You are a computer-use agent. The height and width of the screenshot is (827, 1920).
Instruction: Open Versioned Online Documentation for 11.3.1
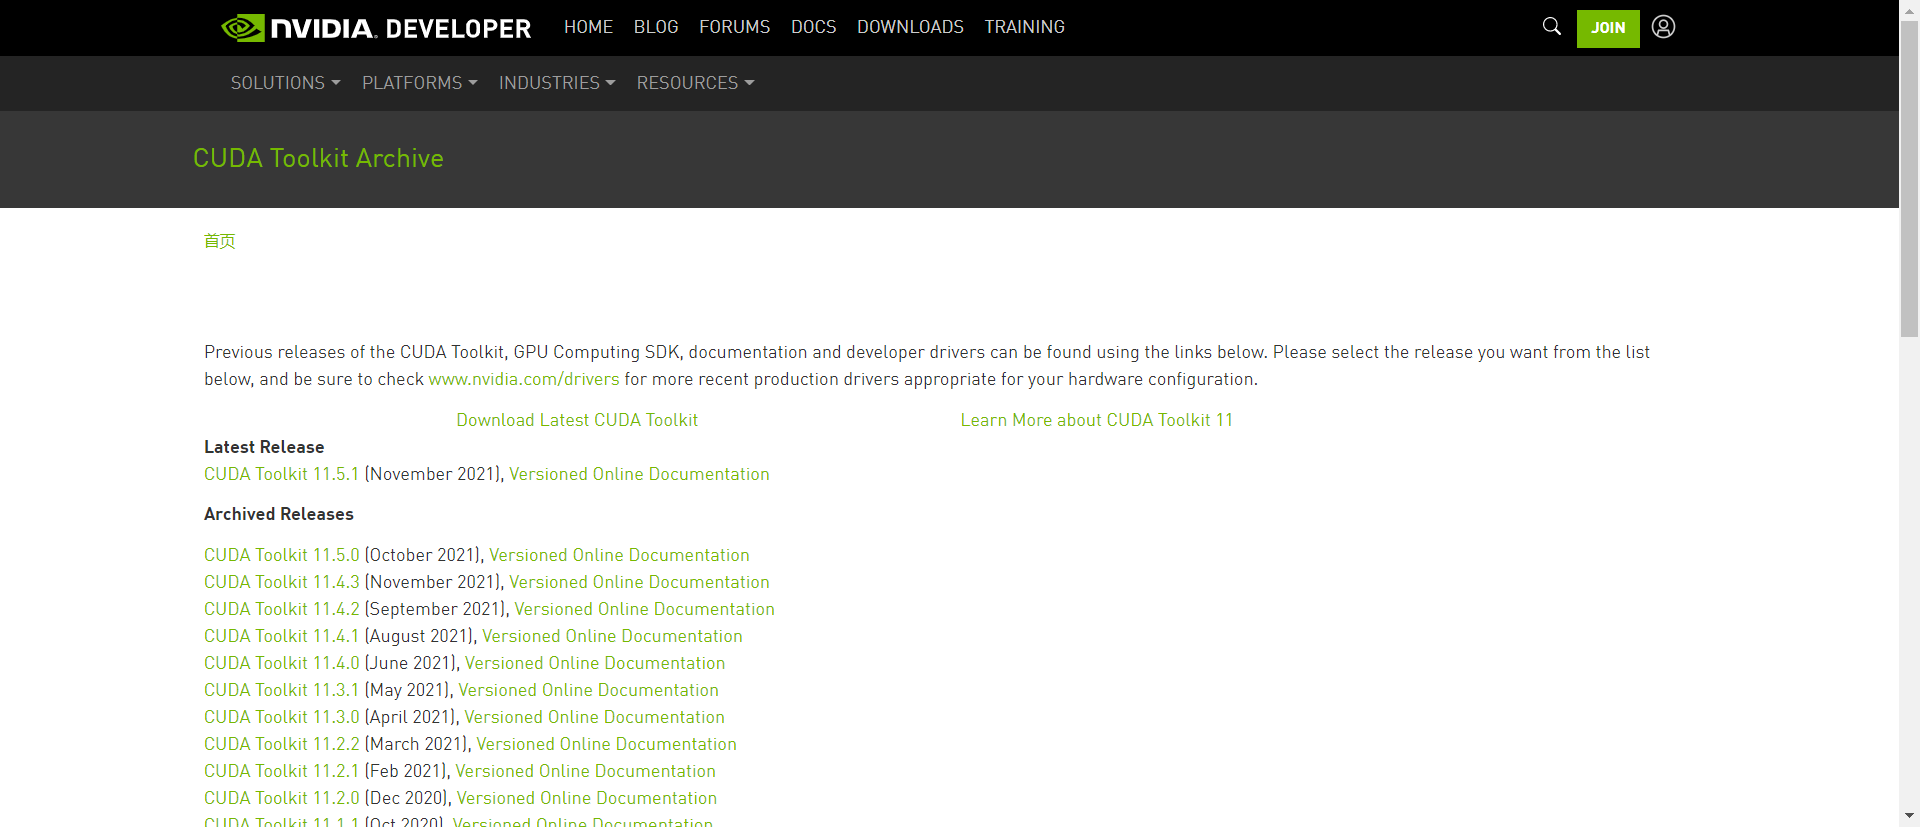coord(588,690)
